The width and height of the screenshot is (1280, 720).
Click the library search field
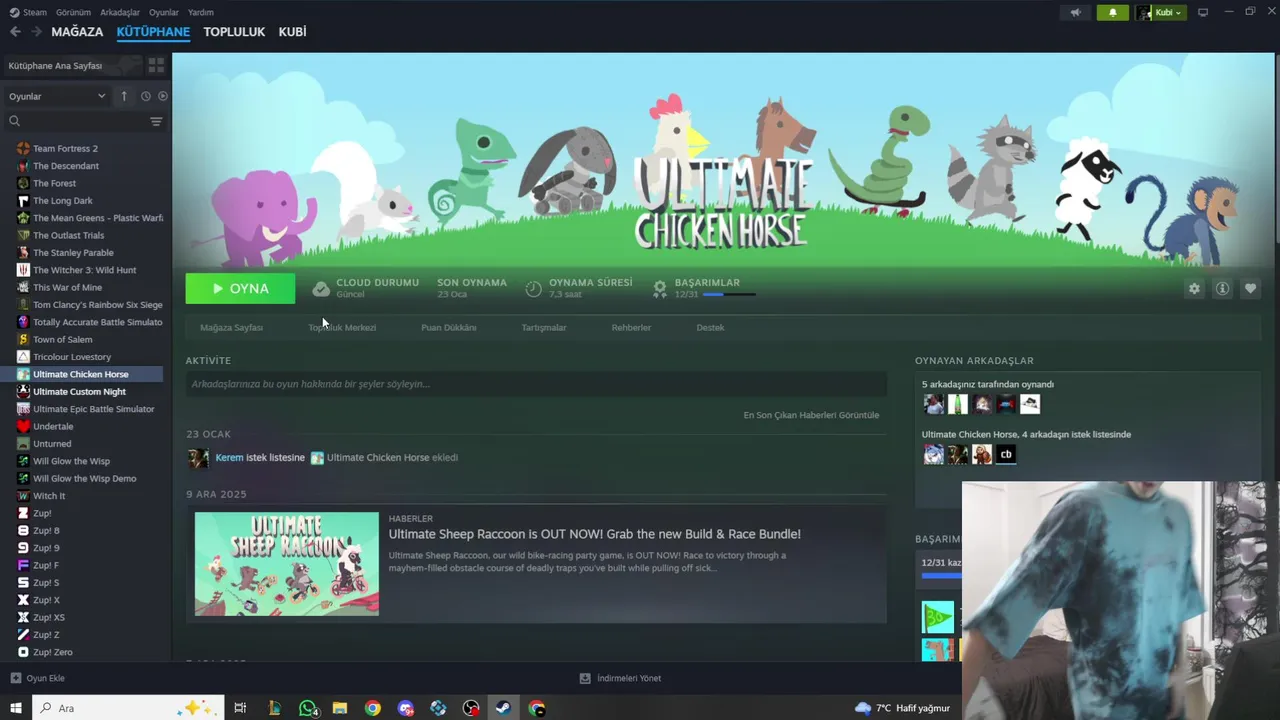pyautogui.click(x=76, y=121)
